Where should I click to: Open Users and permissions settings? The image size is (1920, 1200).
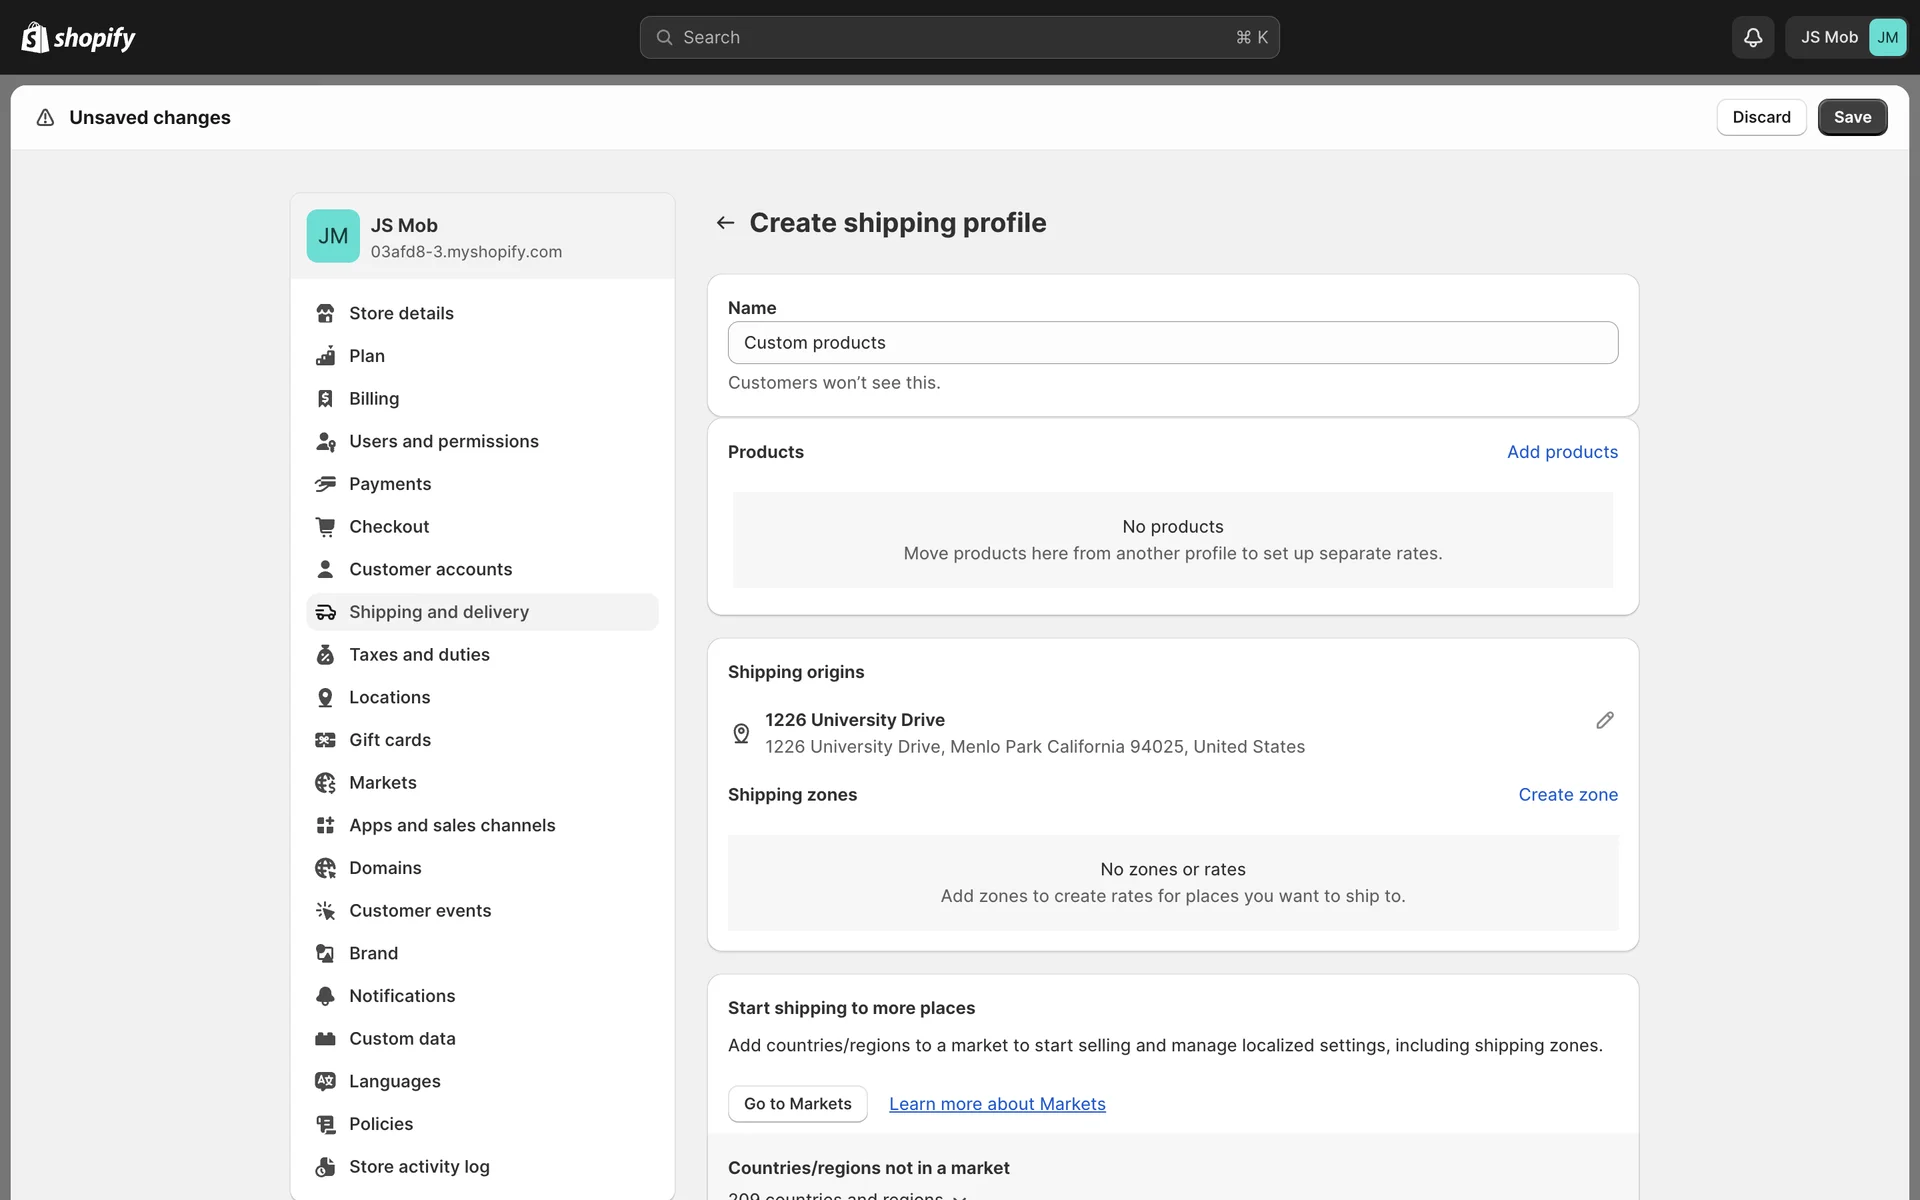[x=443, y=441]
